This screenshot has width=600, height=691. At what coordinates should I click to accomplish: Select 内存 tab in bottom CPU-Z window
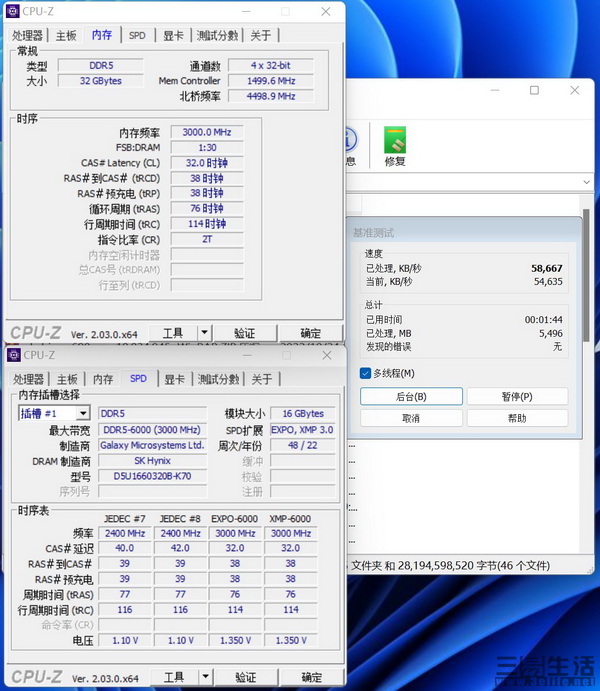(103, 379)
